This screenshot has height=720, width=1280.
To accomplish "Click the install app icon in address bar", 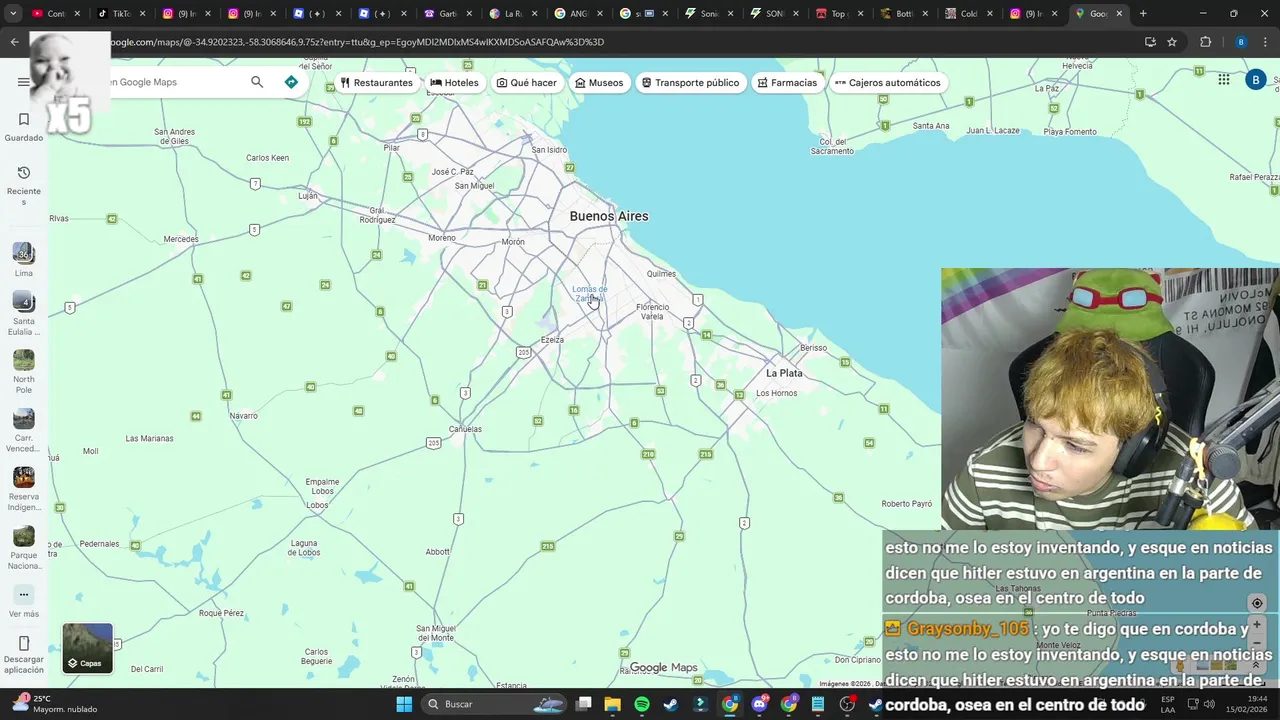I will tap(1150, 42).
